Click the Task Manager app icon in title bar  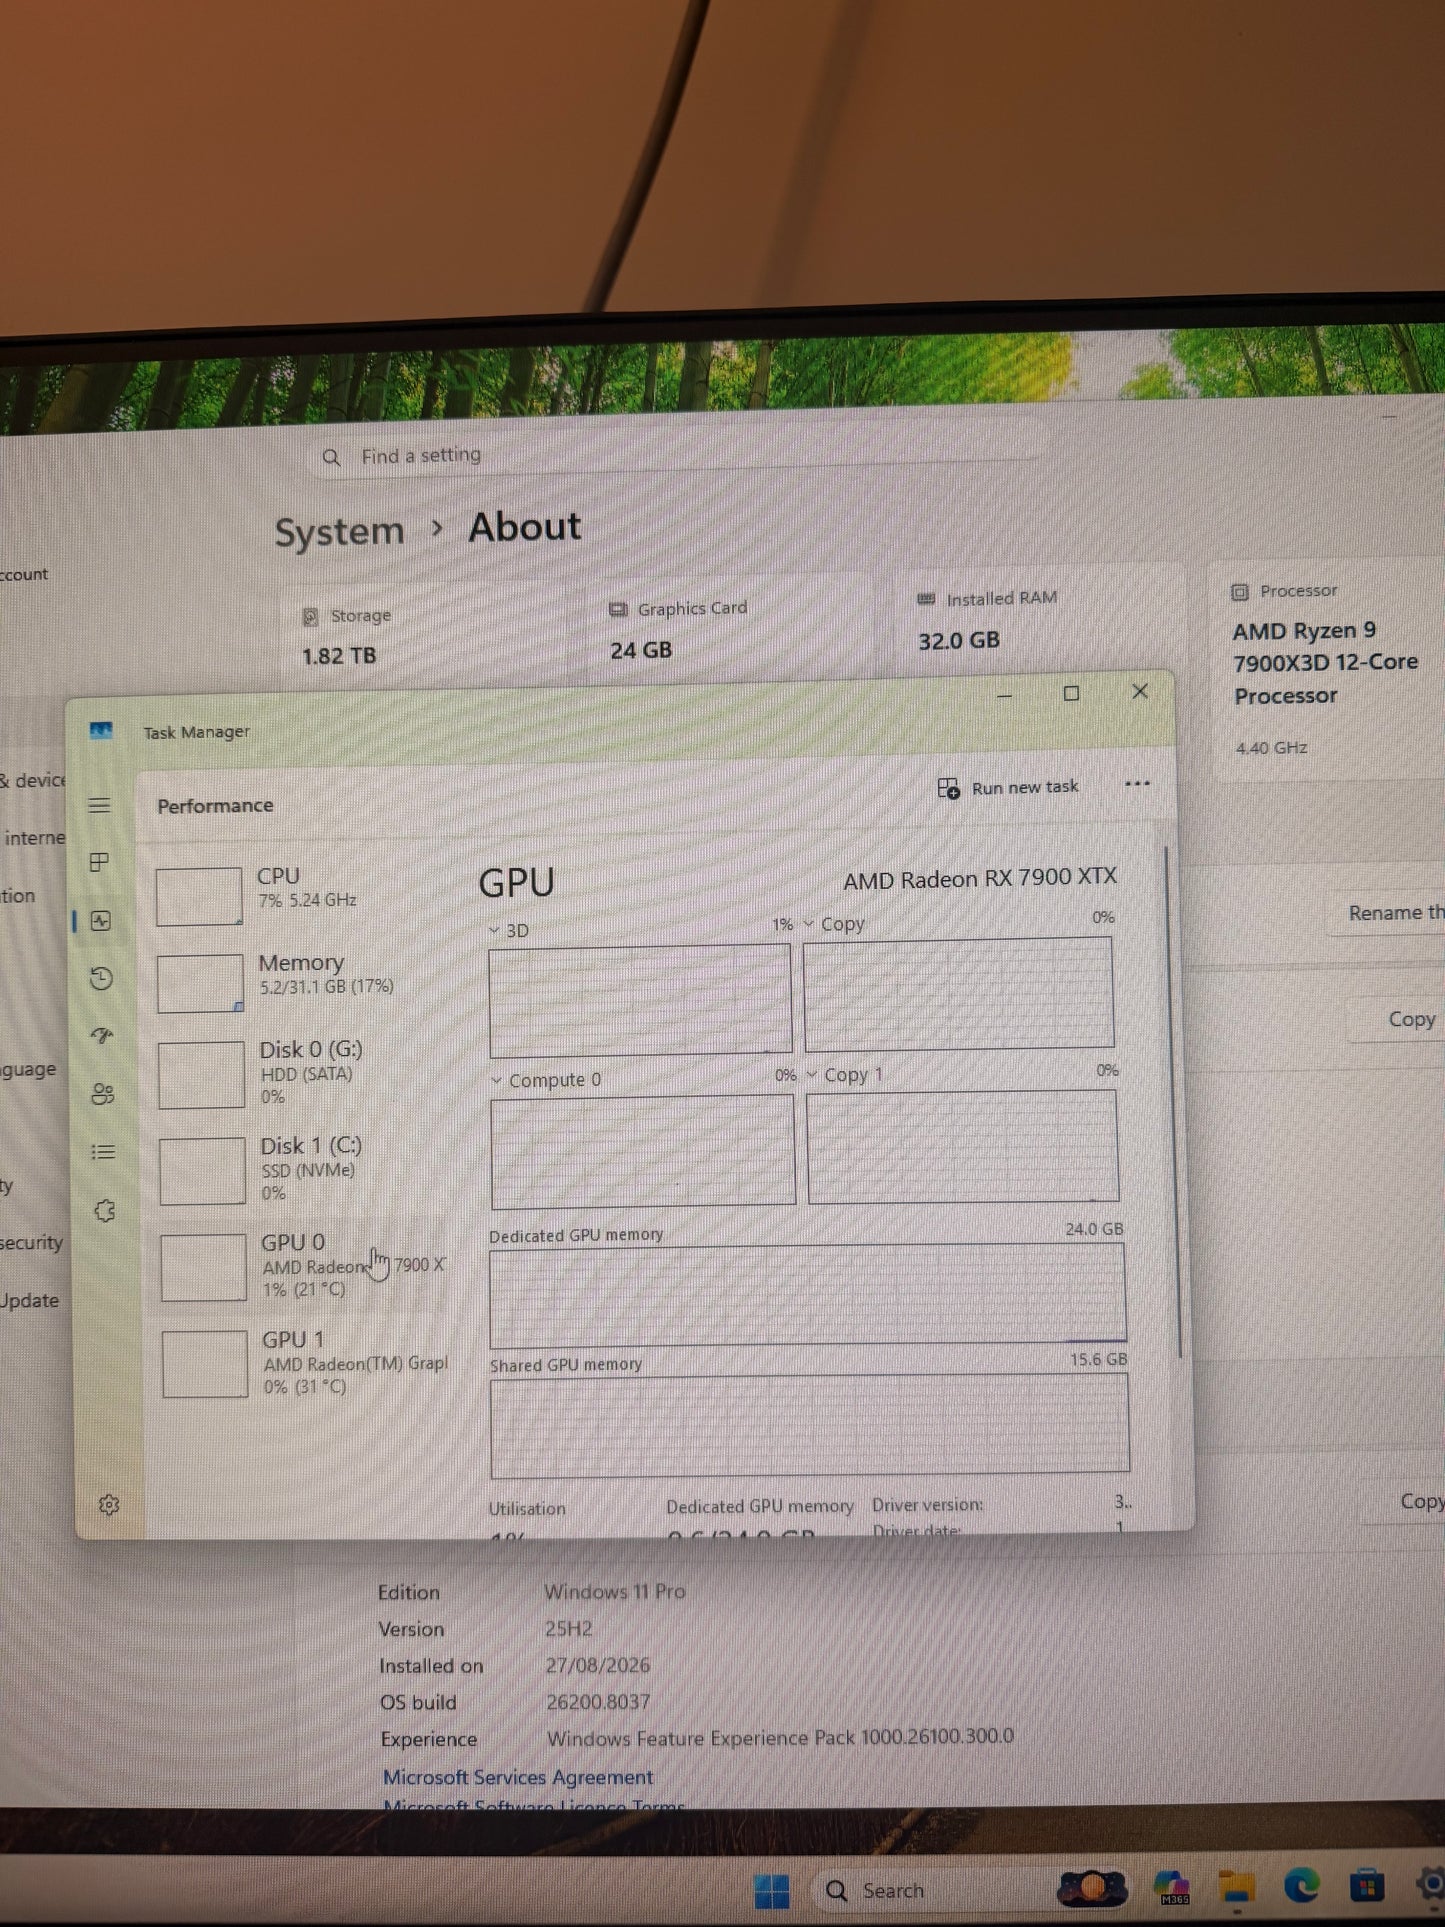click(x=101, y=731)
